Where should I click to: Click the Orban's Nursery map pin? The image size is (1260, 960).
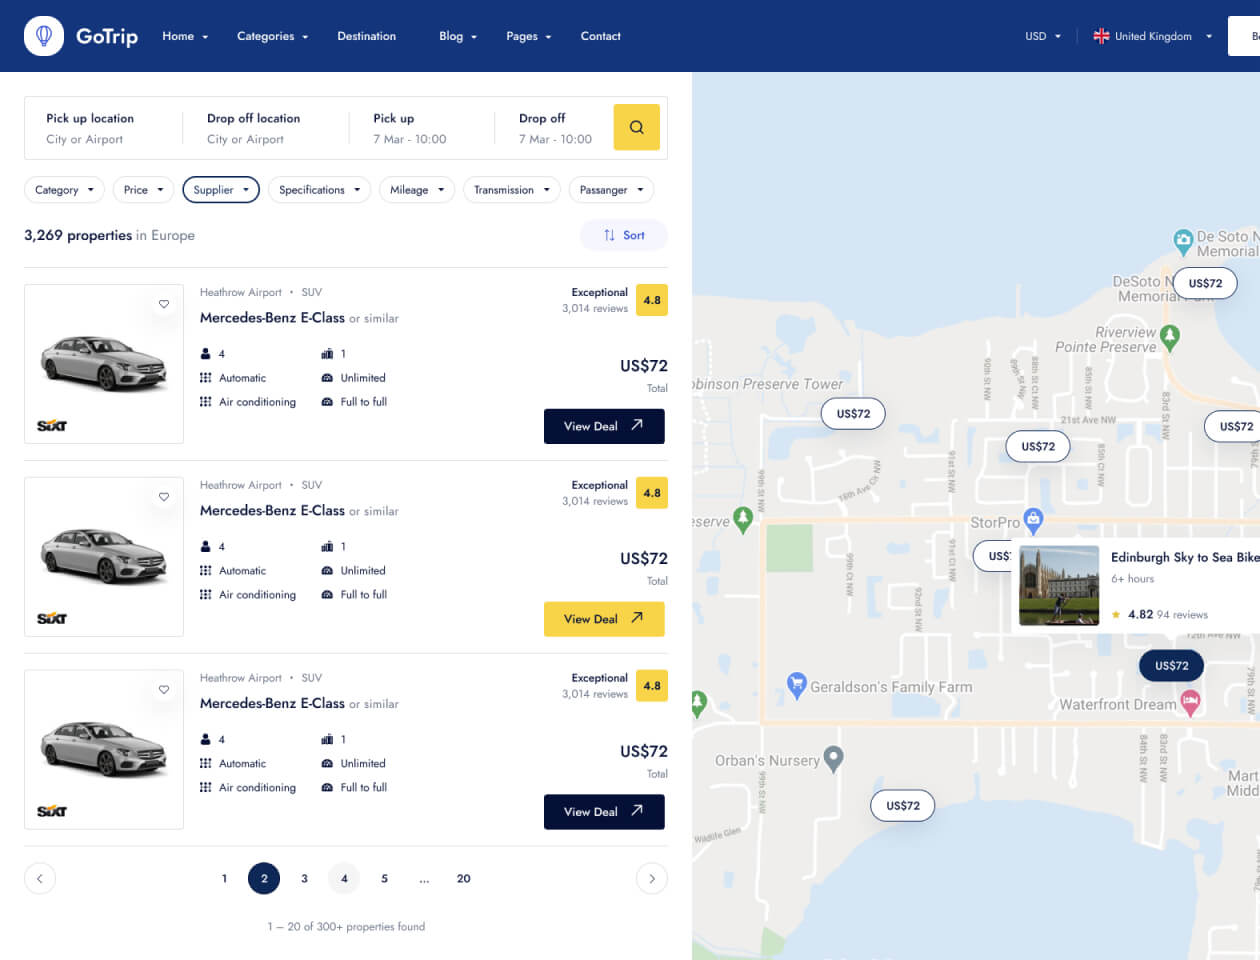[x=833, y=758]
